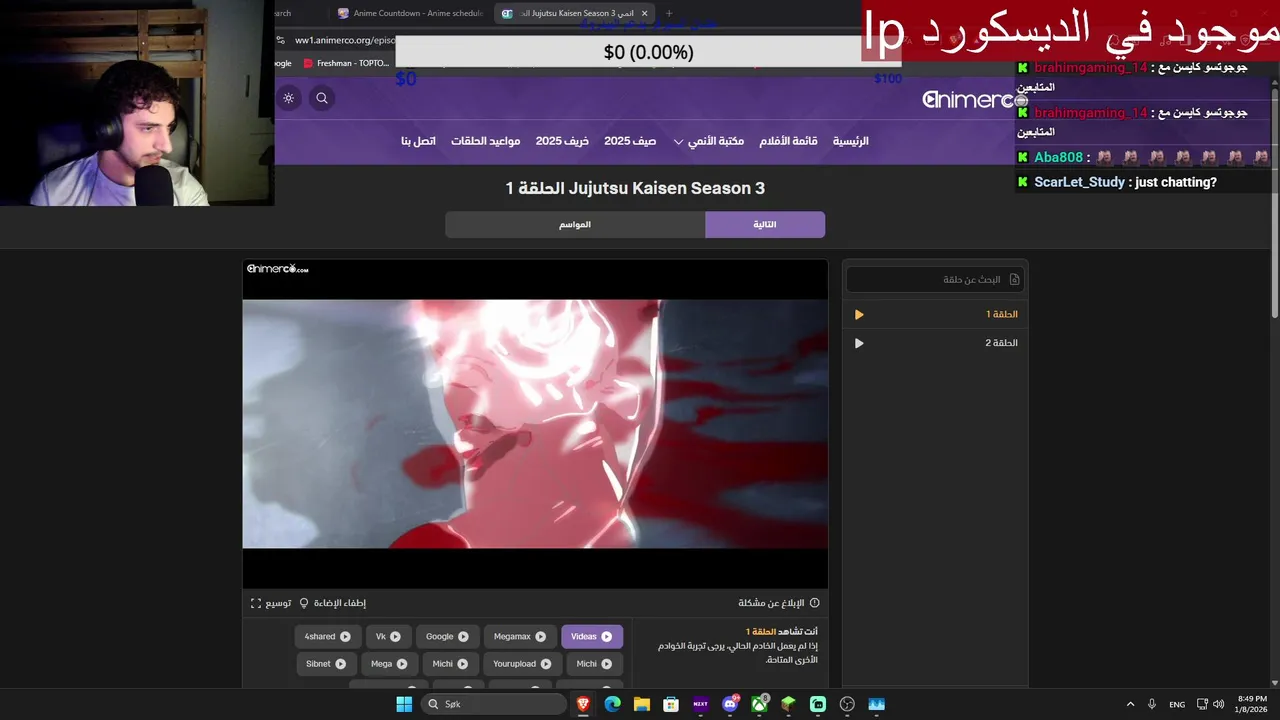
Task: Open Discord from the taskbar
Action: tap(730, 704)
